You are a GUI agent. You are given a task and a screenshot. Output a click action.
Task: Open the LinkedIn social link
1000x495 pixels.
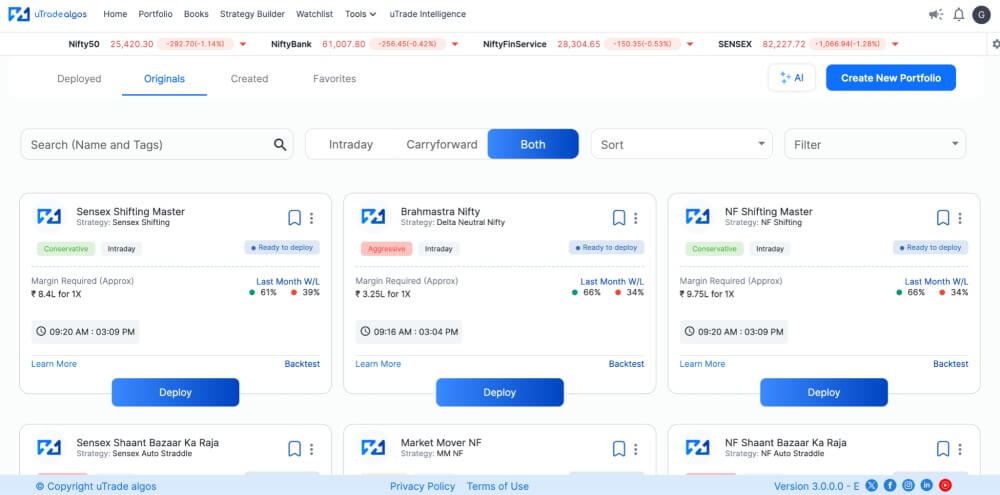click(927, 485)
